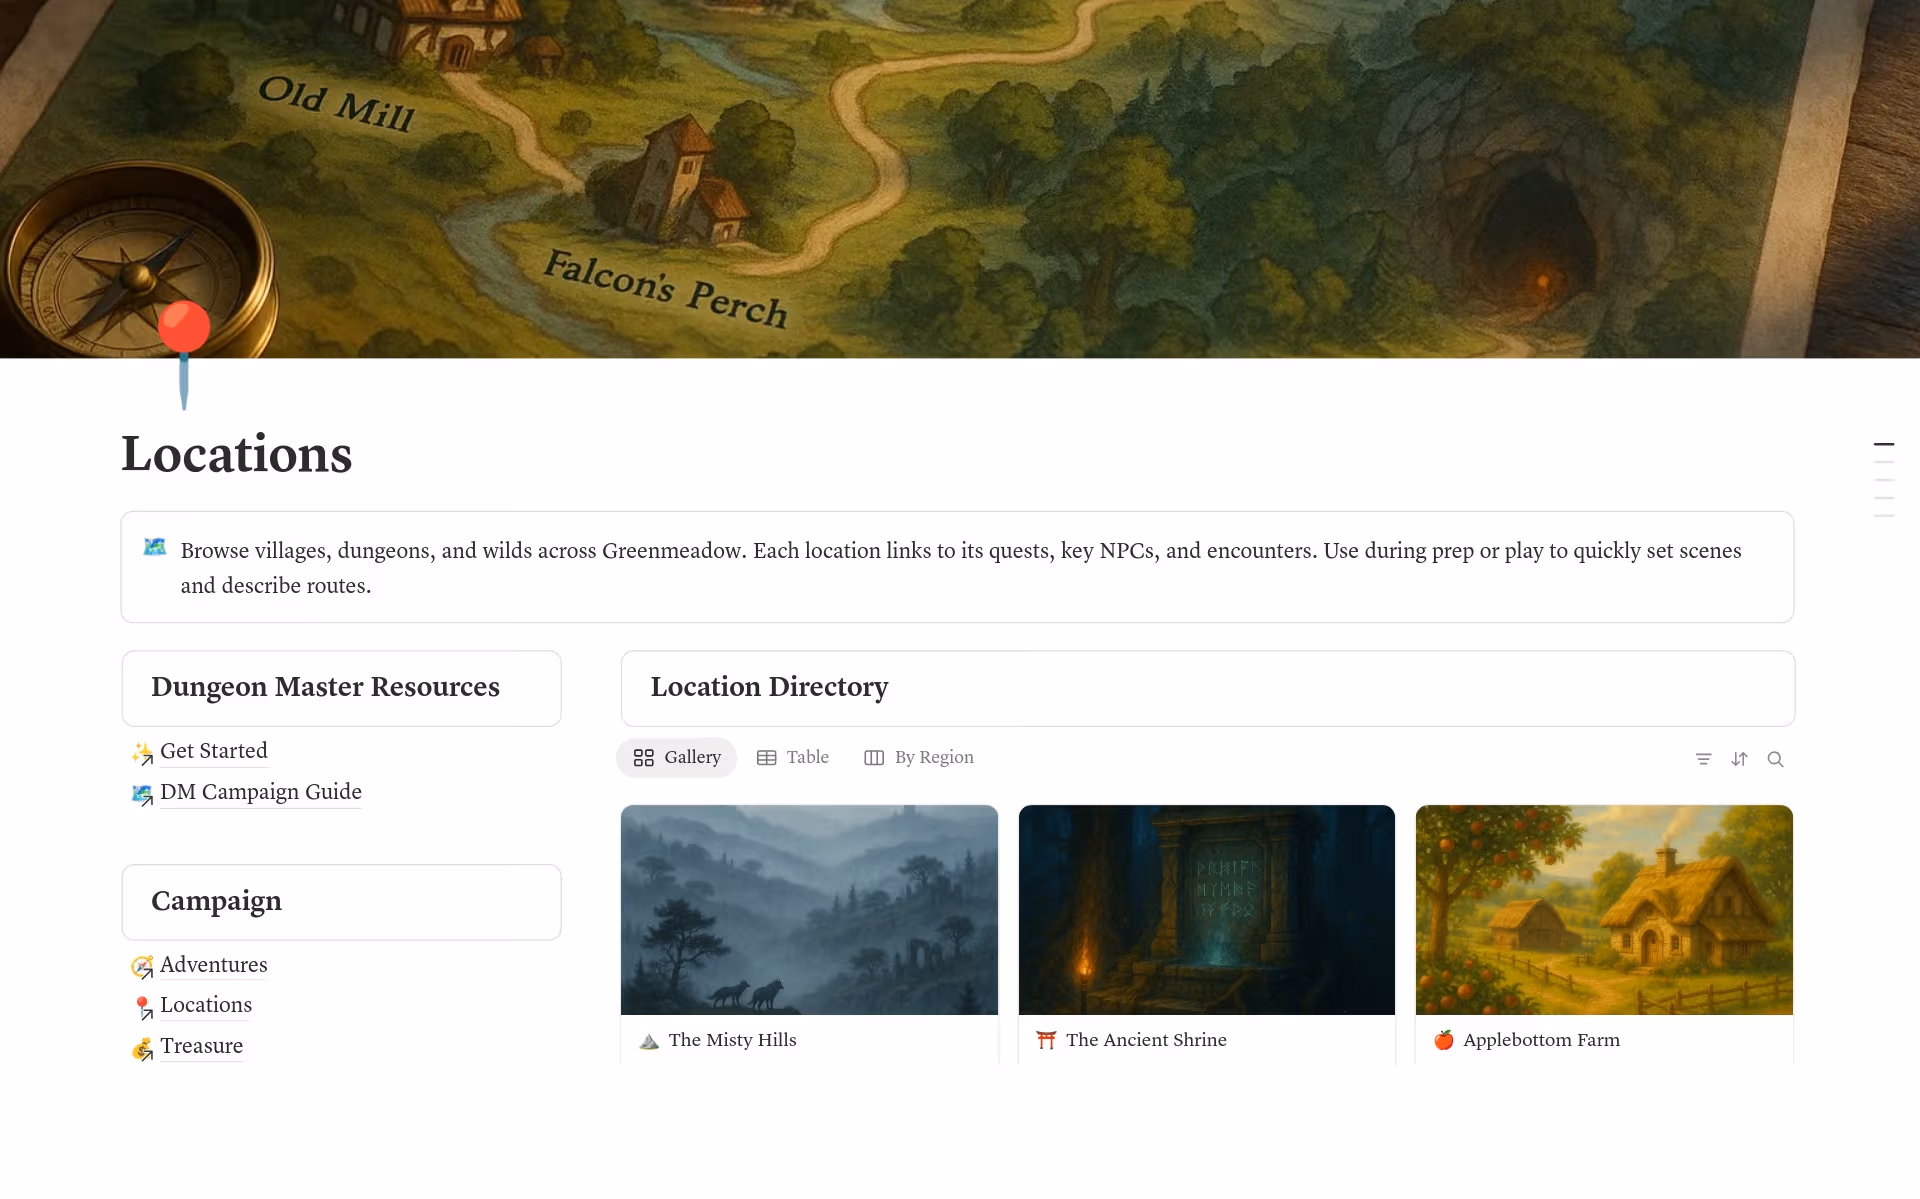Switch to the By Region tab
1920x1199 pixels.
point(919,757)
